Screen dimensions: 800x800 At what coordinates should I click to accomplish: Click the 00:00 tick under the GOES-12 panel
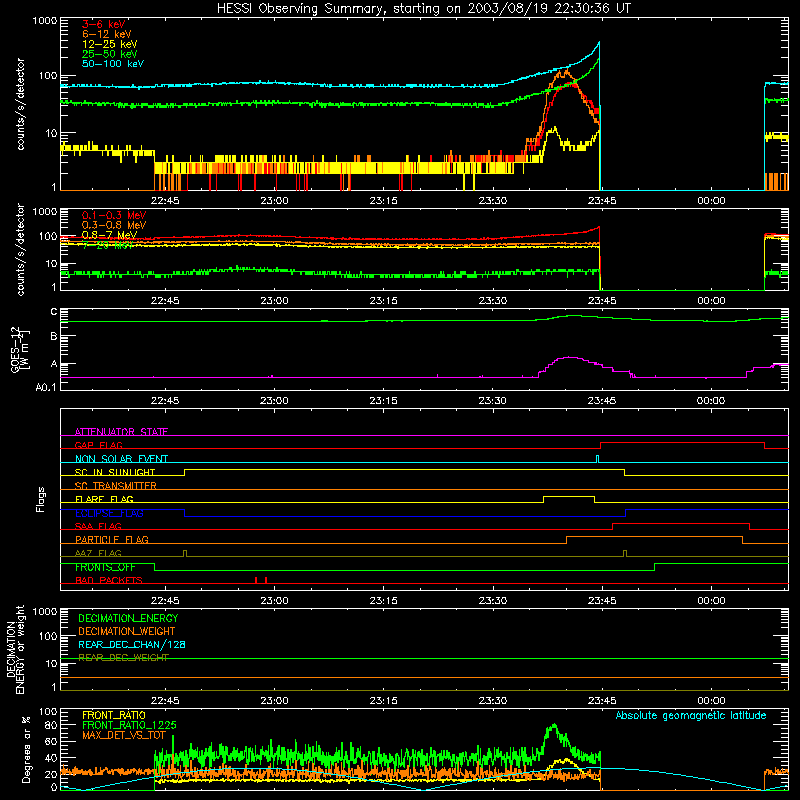tap(711, 401)
